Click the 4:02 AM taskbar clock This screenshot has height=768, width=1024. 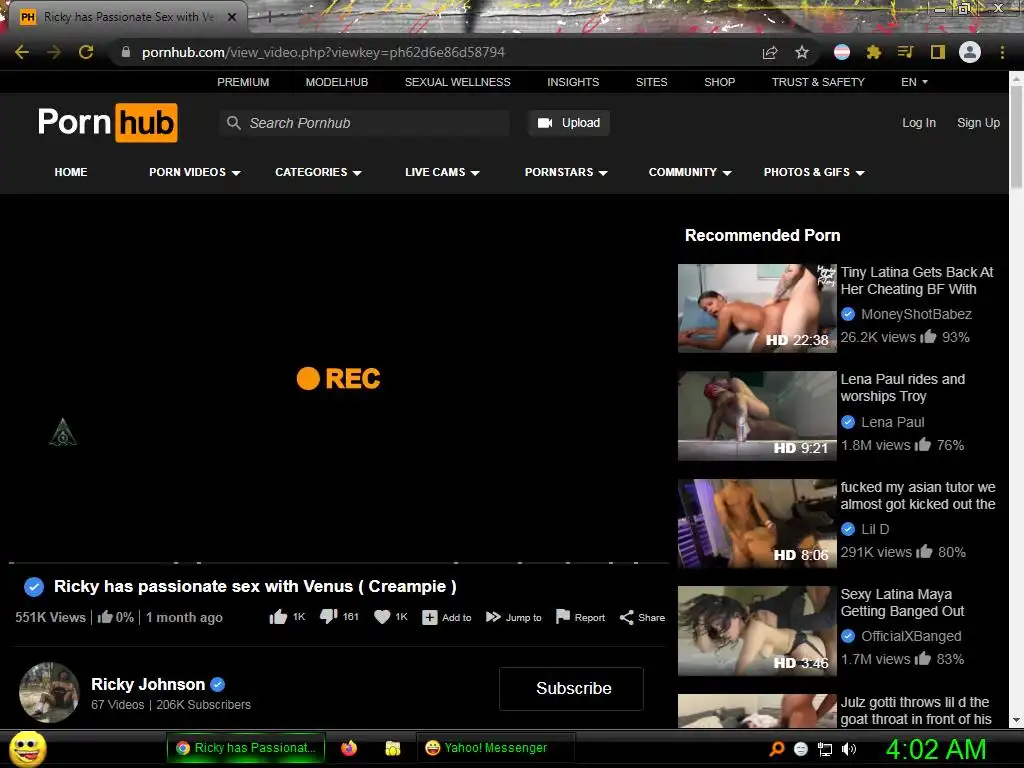point(936,749)
